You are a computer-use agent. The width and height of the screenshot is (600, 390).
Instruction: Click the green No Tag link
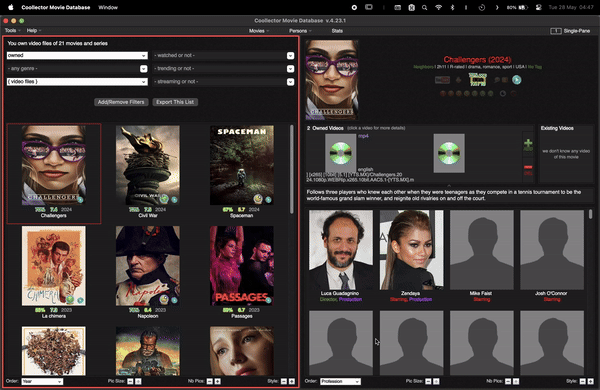(x=535, y=67)
